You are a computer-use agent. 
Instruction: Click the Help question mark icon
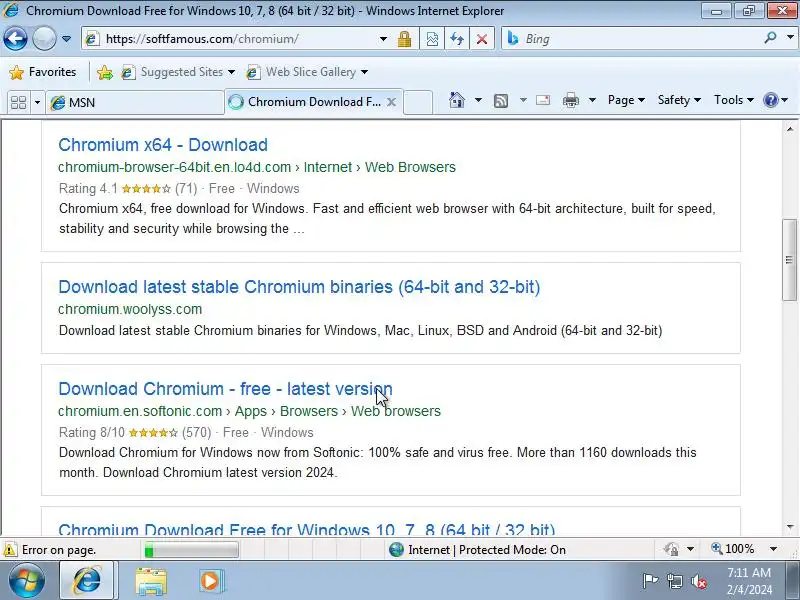[x=770, y=100]
